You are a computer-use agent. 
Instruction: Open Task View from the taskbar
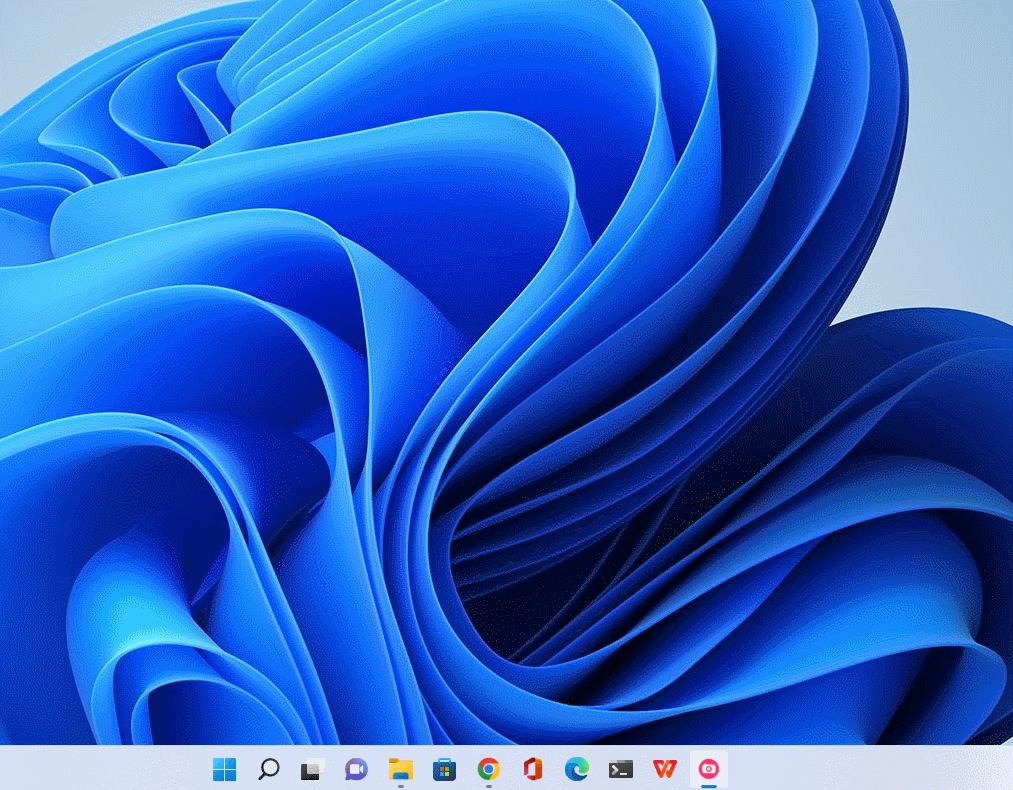click(x=312, y=769)
